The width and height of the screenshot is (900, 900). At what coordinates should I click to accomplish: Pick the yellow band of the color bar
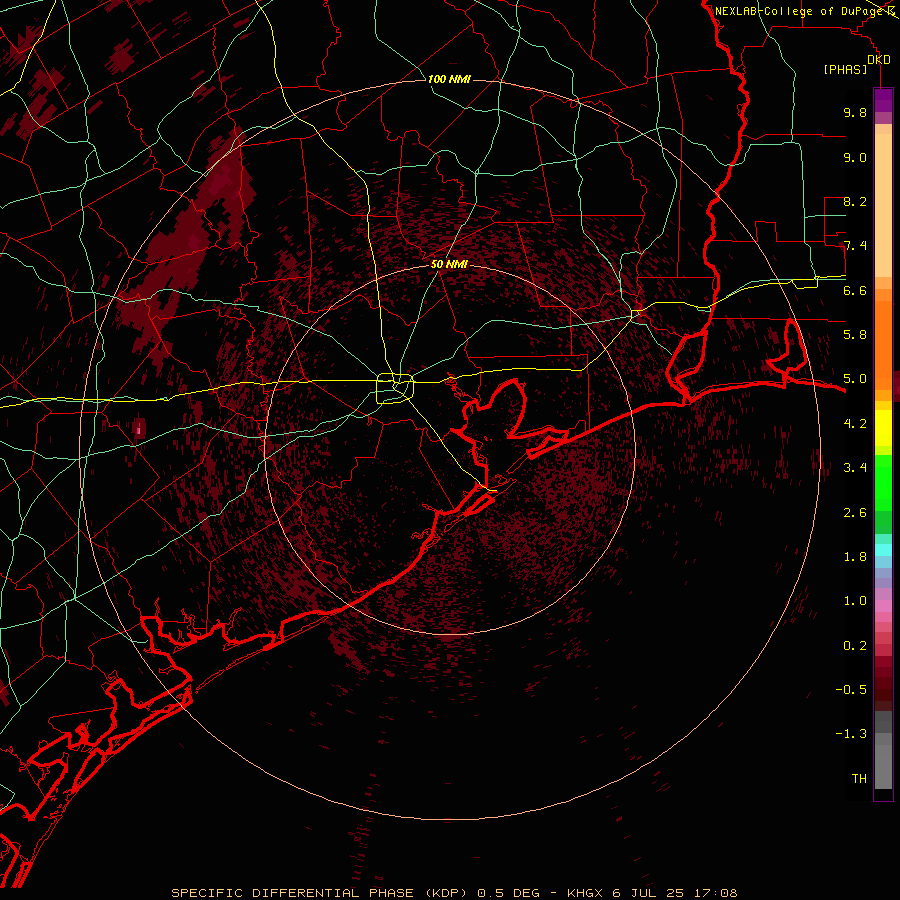[883, 428]
